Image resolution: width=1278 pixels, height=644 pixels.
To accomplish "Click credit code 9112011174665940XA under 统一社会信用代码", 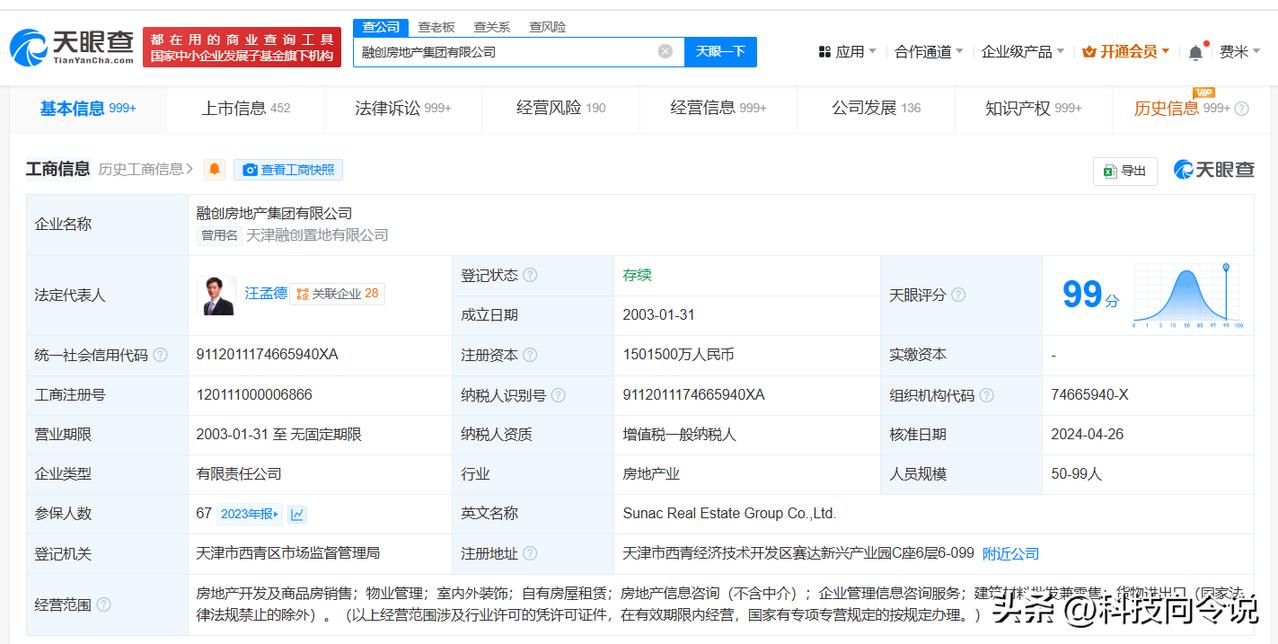I will pyautogui.click(x=267, y=355).
